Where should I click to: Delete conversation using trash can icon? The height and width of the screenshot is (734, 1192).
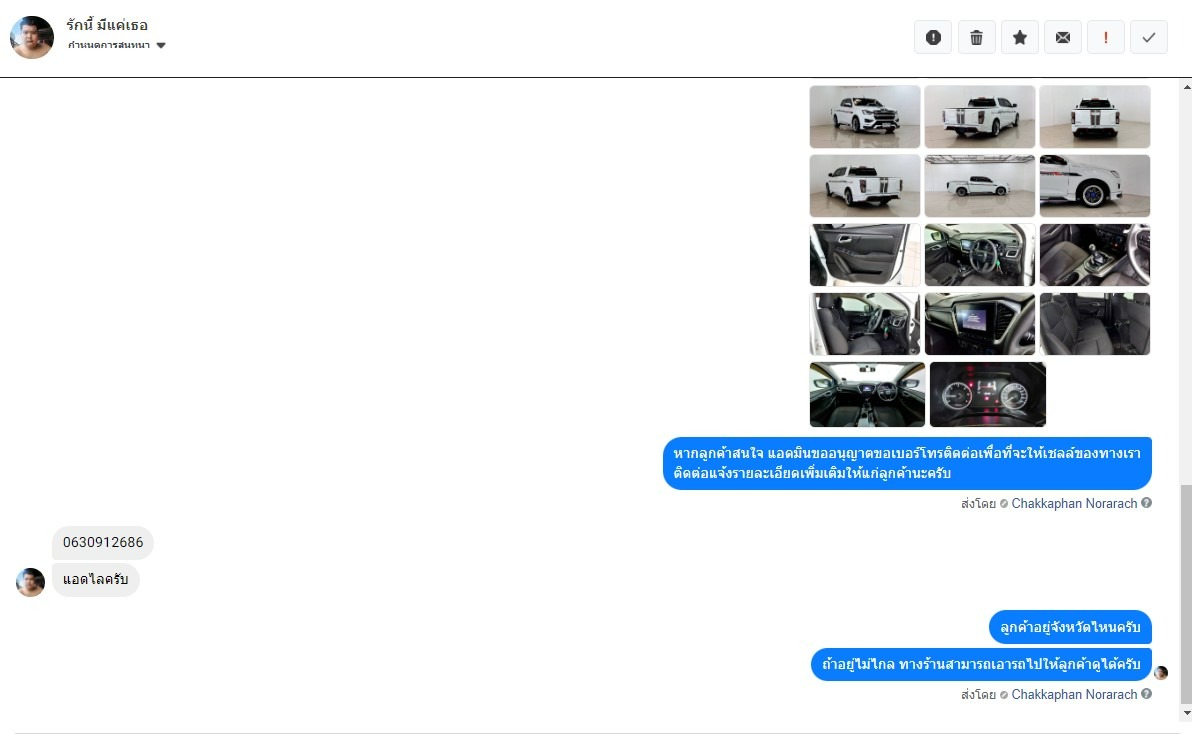click(976, 37)
